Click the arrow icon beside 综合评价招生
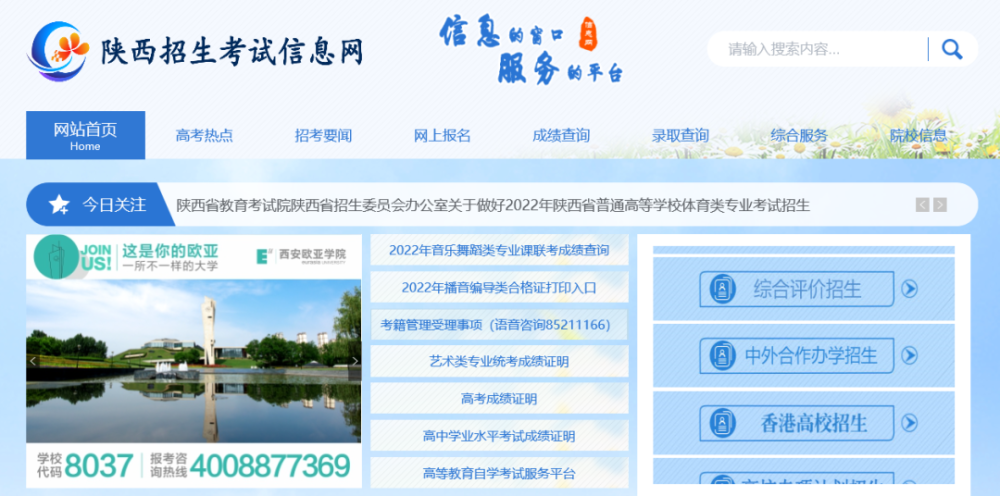 909,289
